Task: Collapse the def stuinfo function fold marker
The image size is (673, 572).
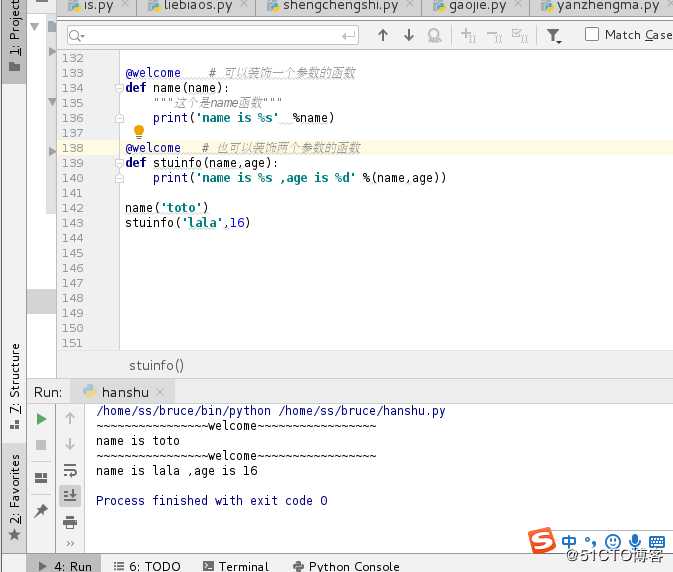Action: pyautogui.click(x=119, y=163)
